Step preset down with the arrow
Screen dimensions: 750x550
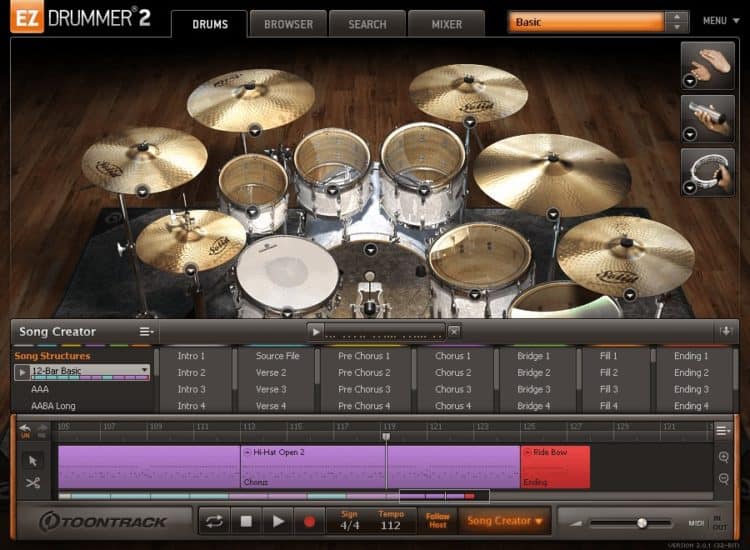(x=677, y=27)
